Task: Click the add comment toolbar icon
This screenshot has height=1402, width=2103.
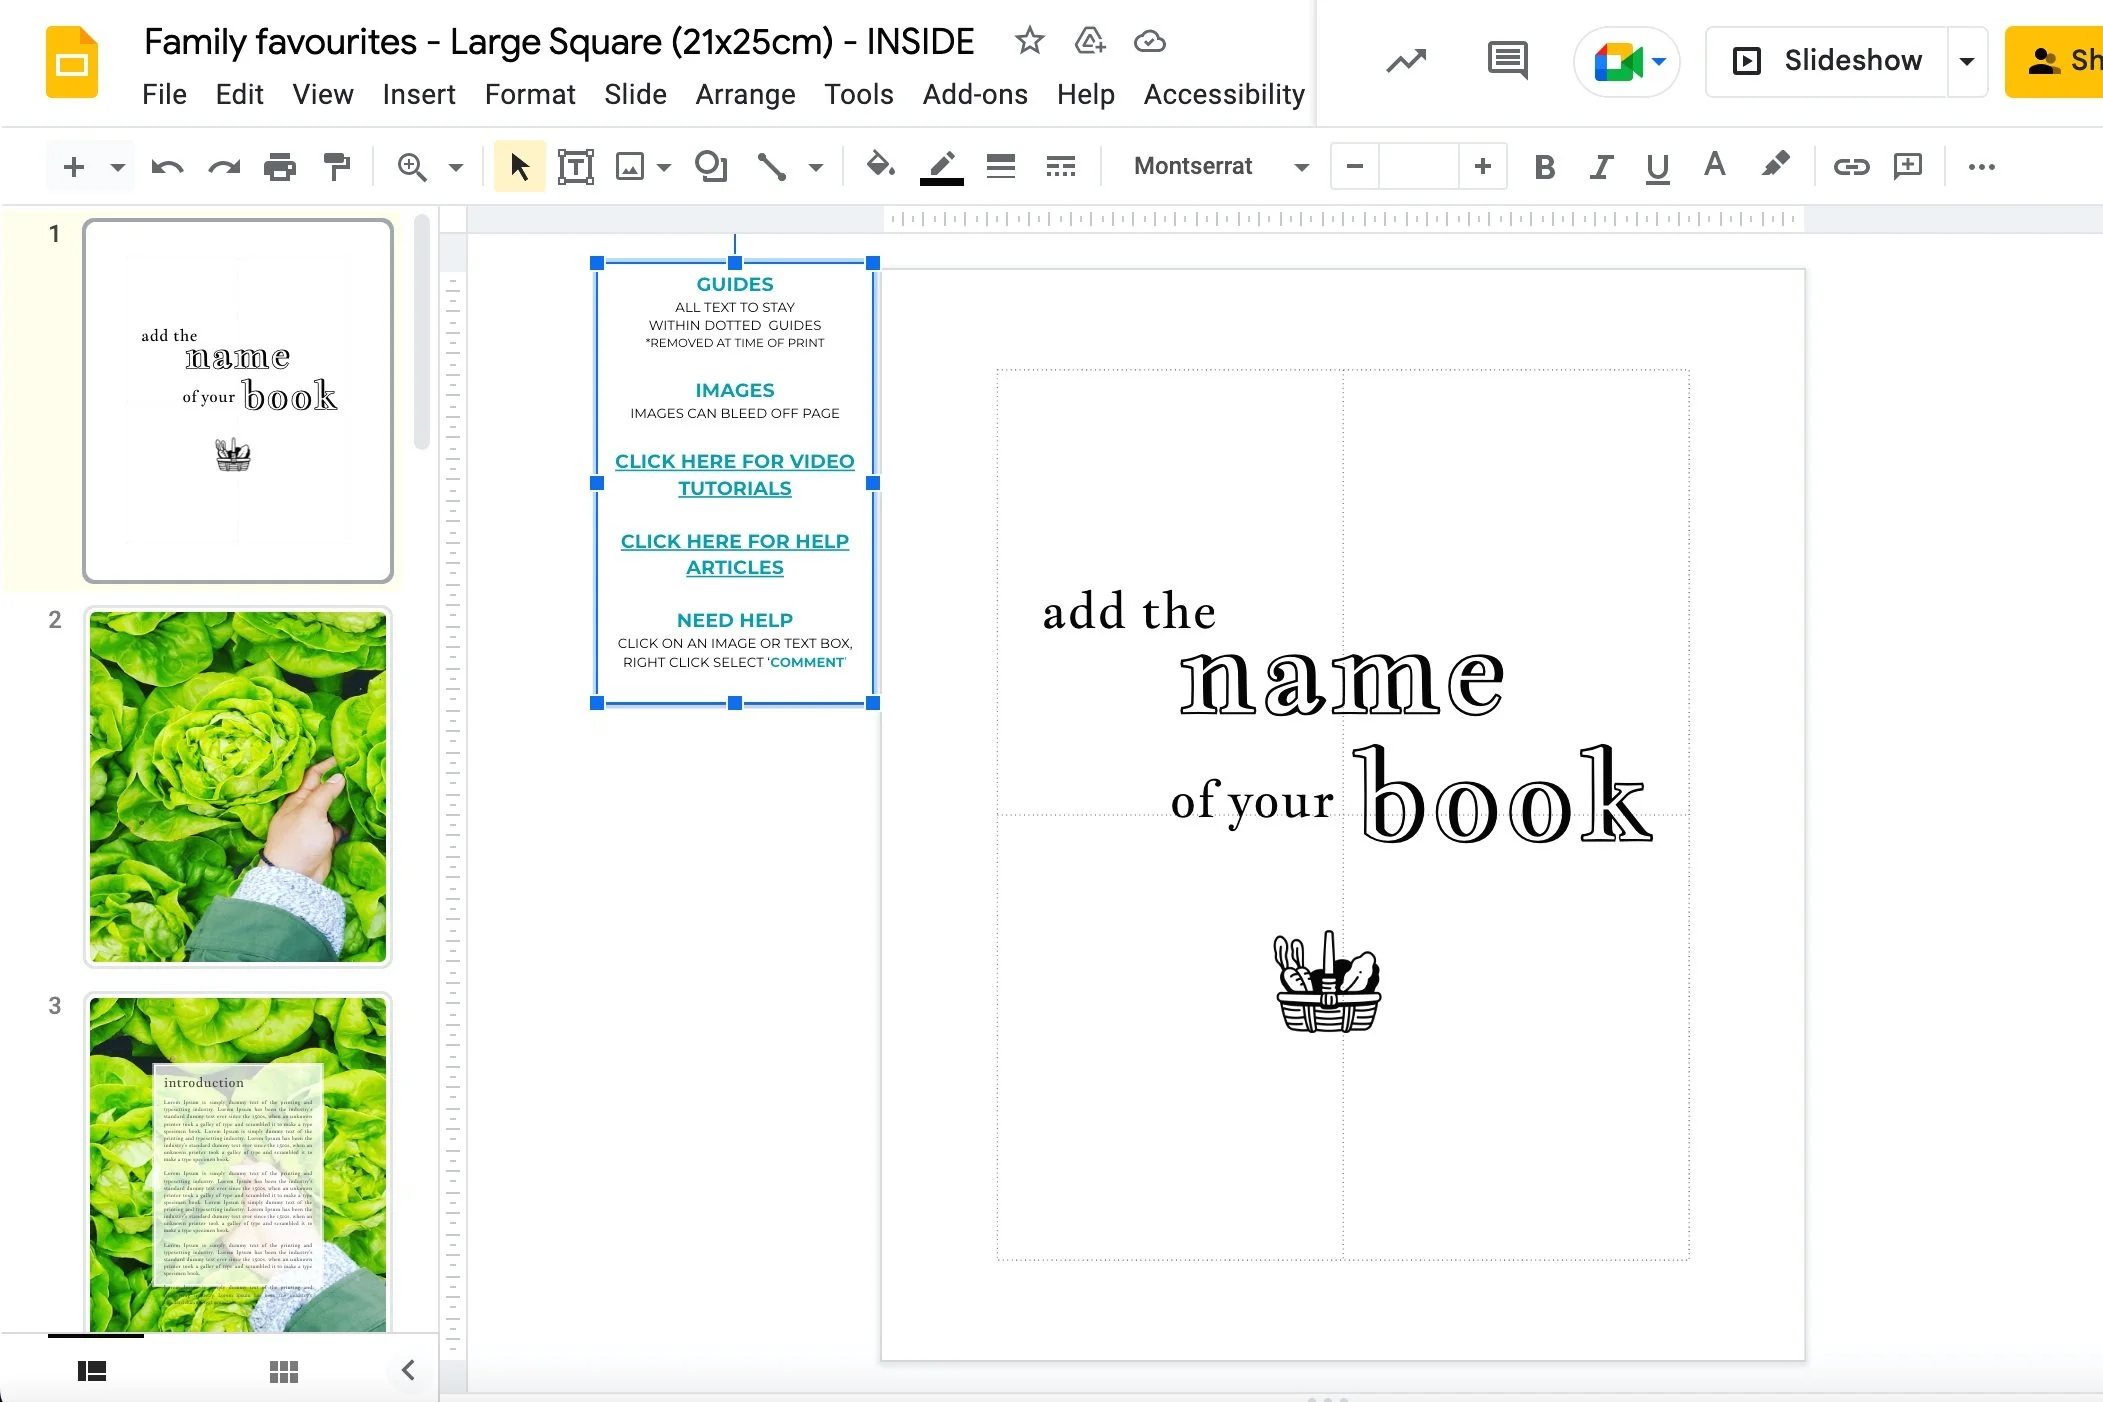Action: coord(1908,166)
